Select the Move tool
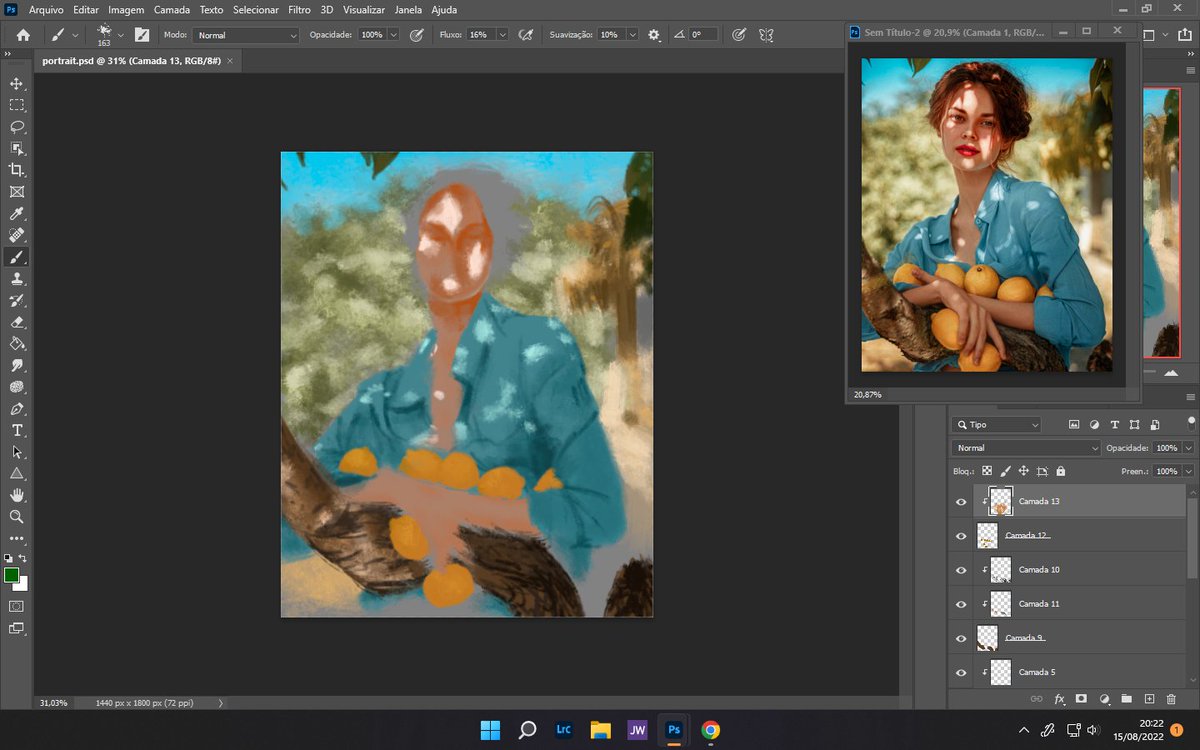The width and height of the screenshot is (1200, 750). click(x=16, y=84)
